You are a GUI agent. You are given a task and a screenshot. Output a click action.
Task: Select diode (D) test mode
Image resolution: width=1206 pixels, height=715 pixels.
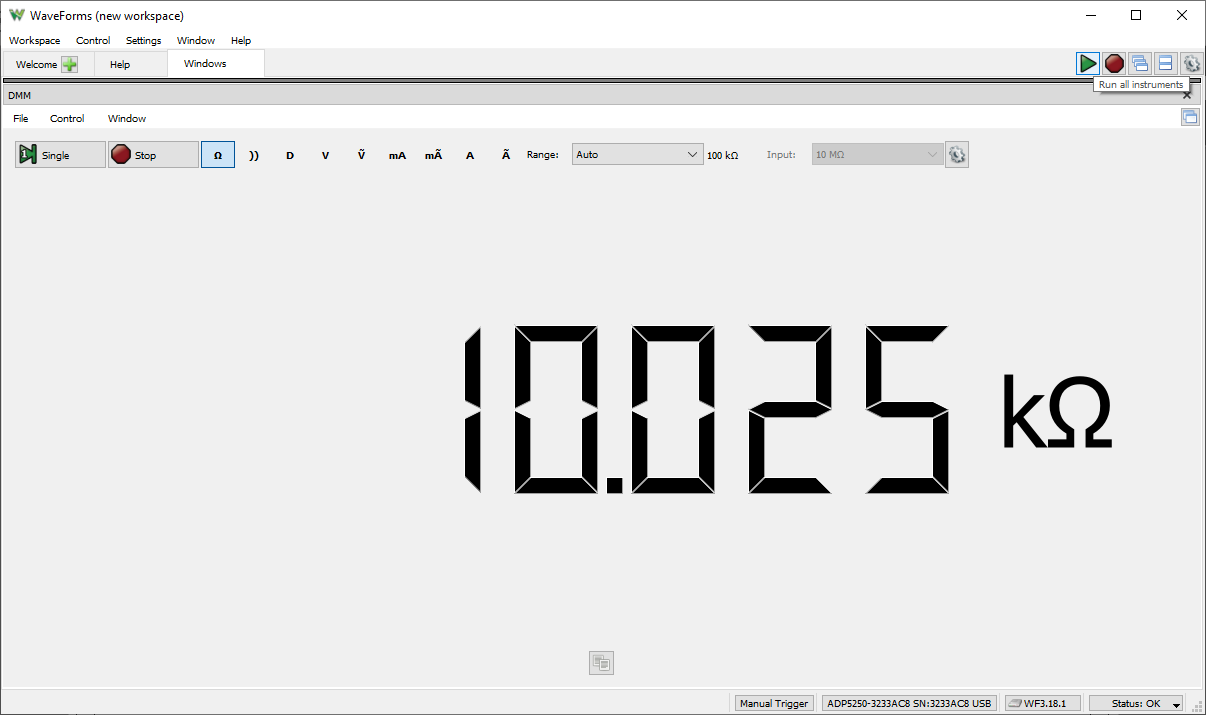click(x=290, y=155)
